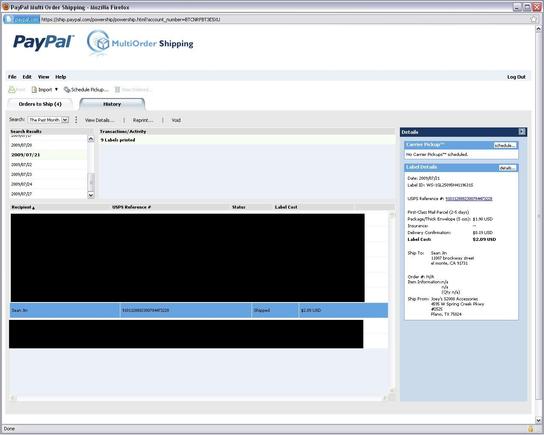The width and height of the screenshot is (544, 435).
Task: Select the History tab
Action: pos(112,104)
